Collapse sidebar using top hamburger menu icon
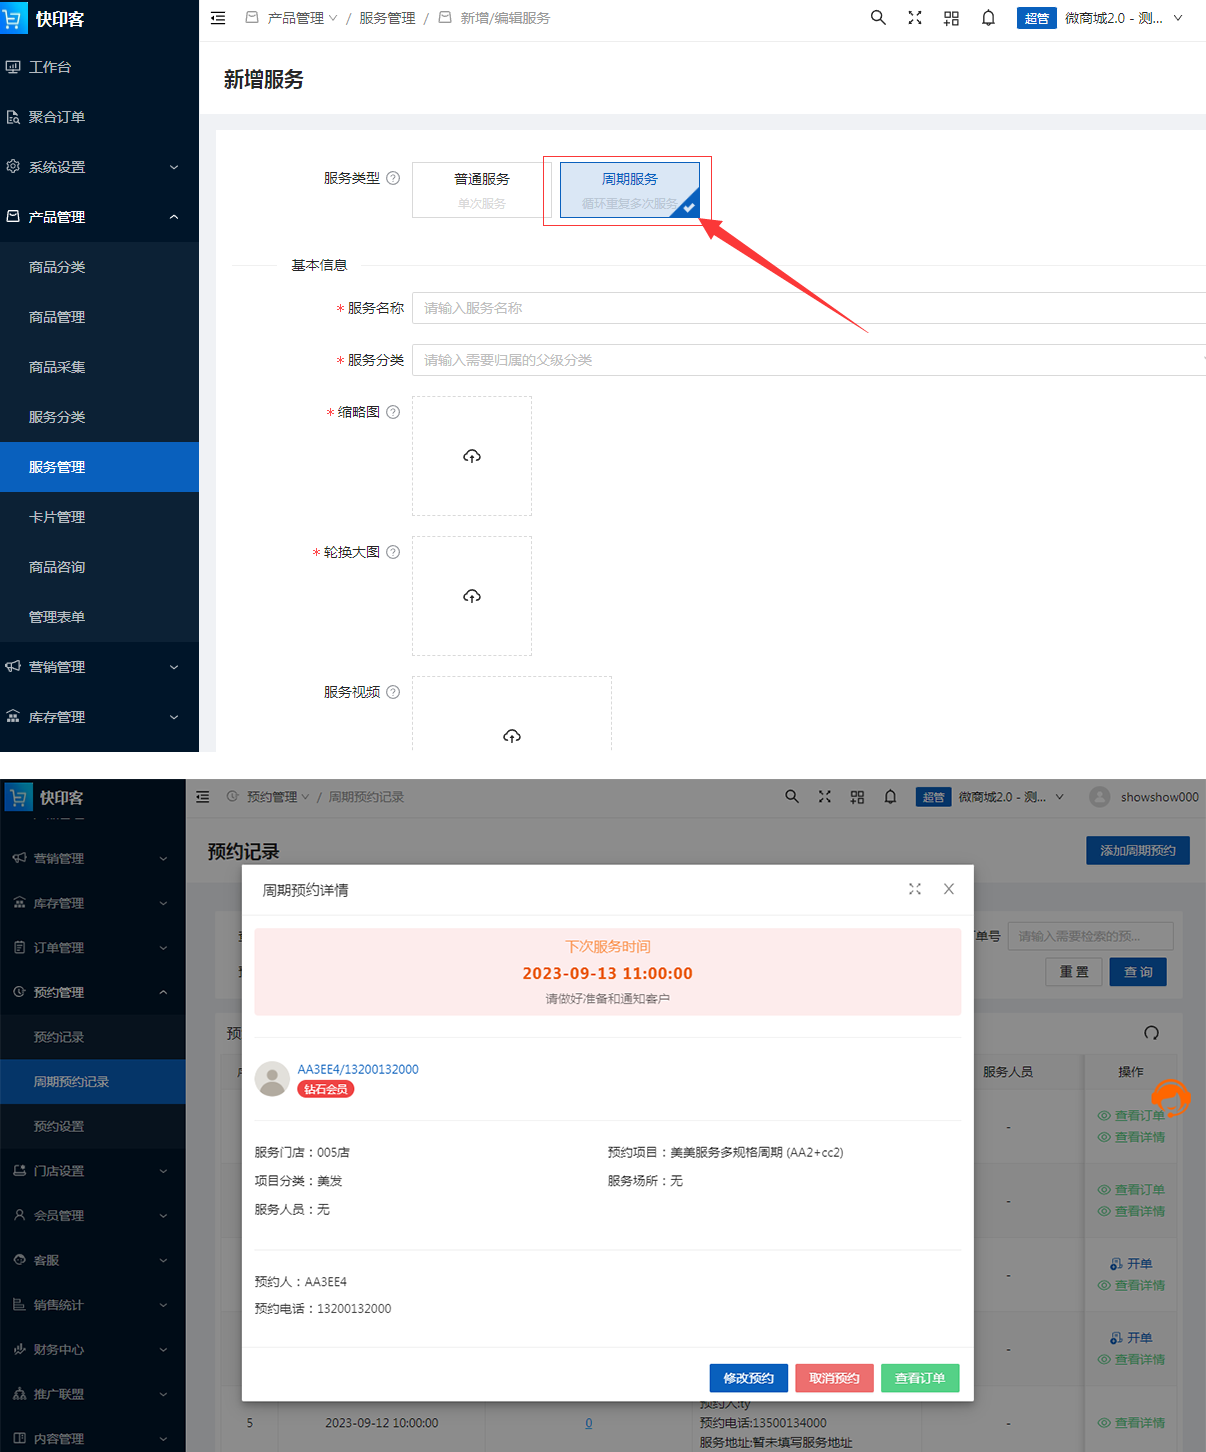 [218, 18]
